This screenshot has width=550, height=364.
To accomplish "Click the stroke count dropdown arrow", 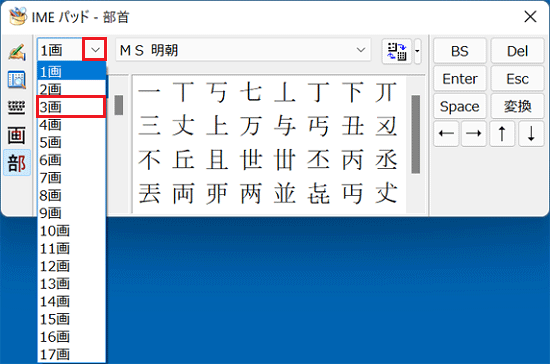I will coord(95,50).
